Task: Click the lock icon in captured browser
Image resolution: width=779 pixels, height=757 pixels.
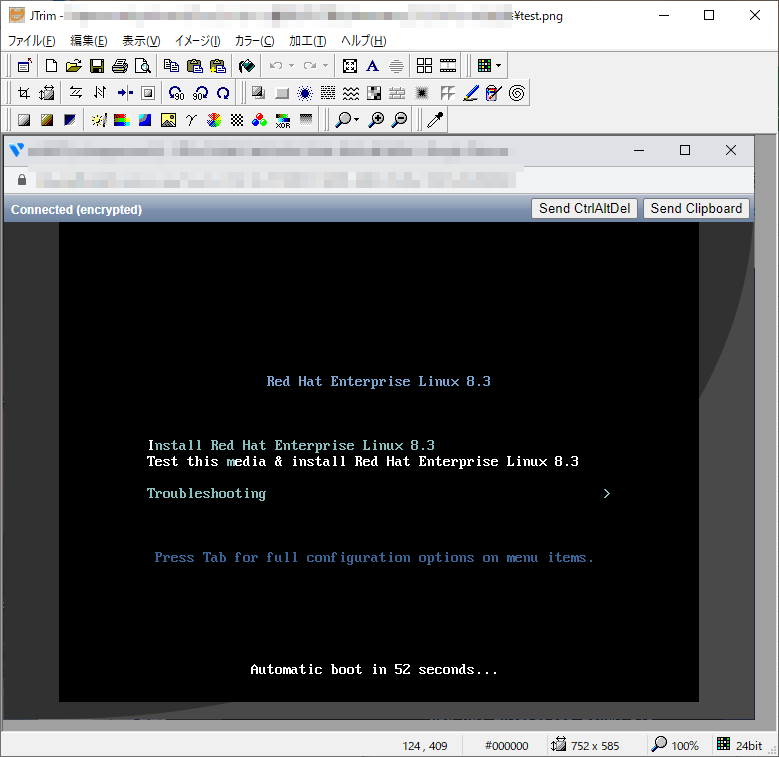Action: coord(22,179)
